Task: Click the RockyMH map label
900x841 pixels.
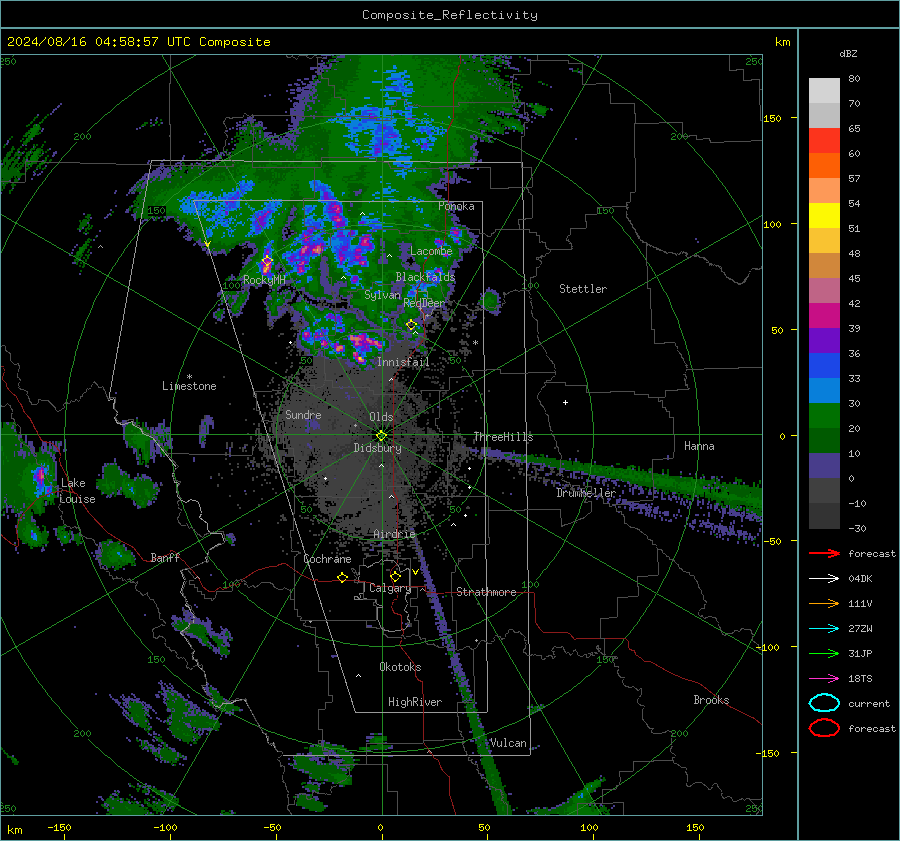Action: tap(264, 280)
